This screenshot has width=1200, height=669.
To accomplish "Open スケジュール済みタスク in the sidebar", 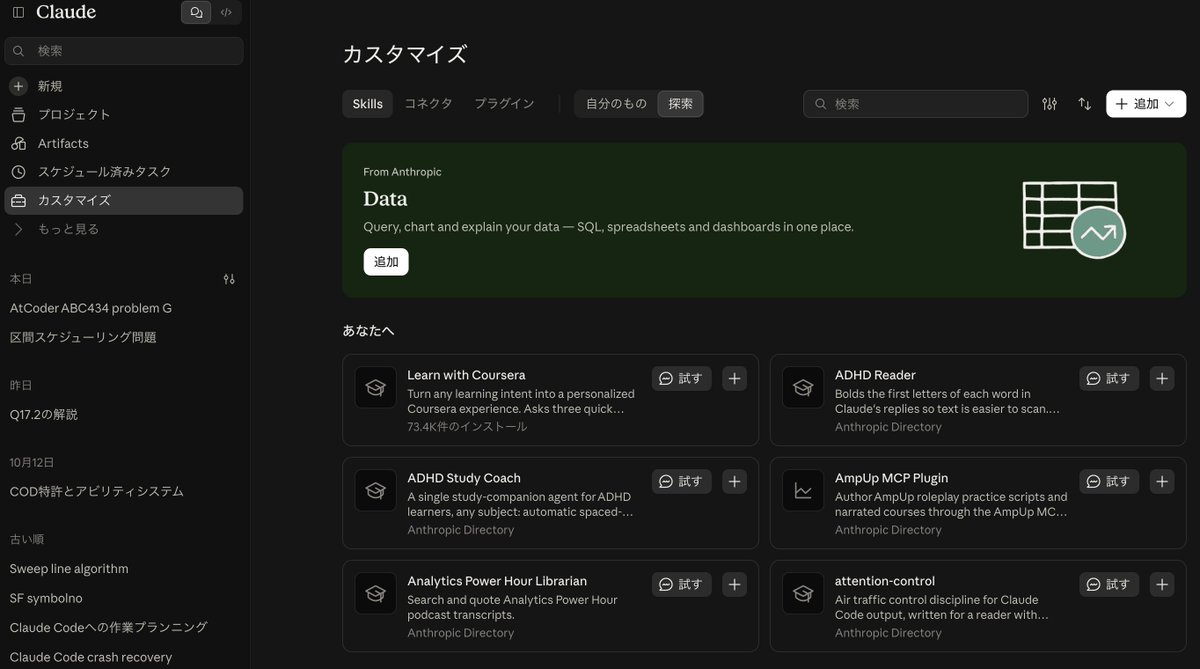I will pyautogui.click(x=124, y=172).
